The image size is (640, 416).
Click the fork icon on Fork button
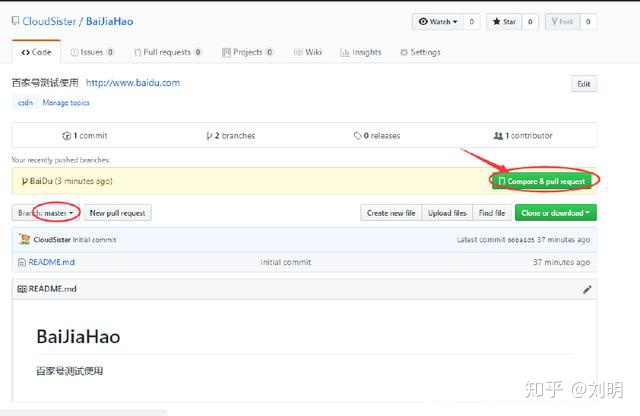coord(554,21)
